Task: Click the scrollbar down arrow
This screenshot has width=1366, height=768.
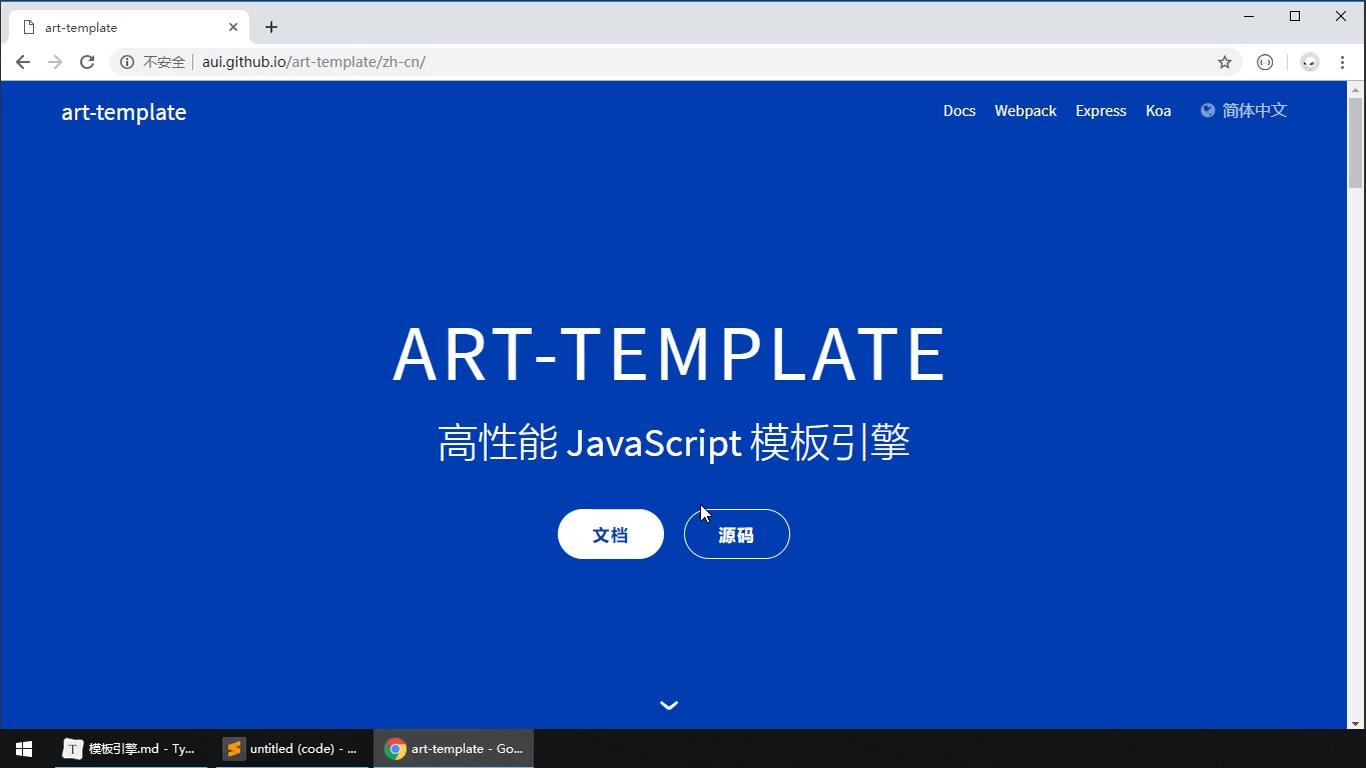Action: 1356,722
